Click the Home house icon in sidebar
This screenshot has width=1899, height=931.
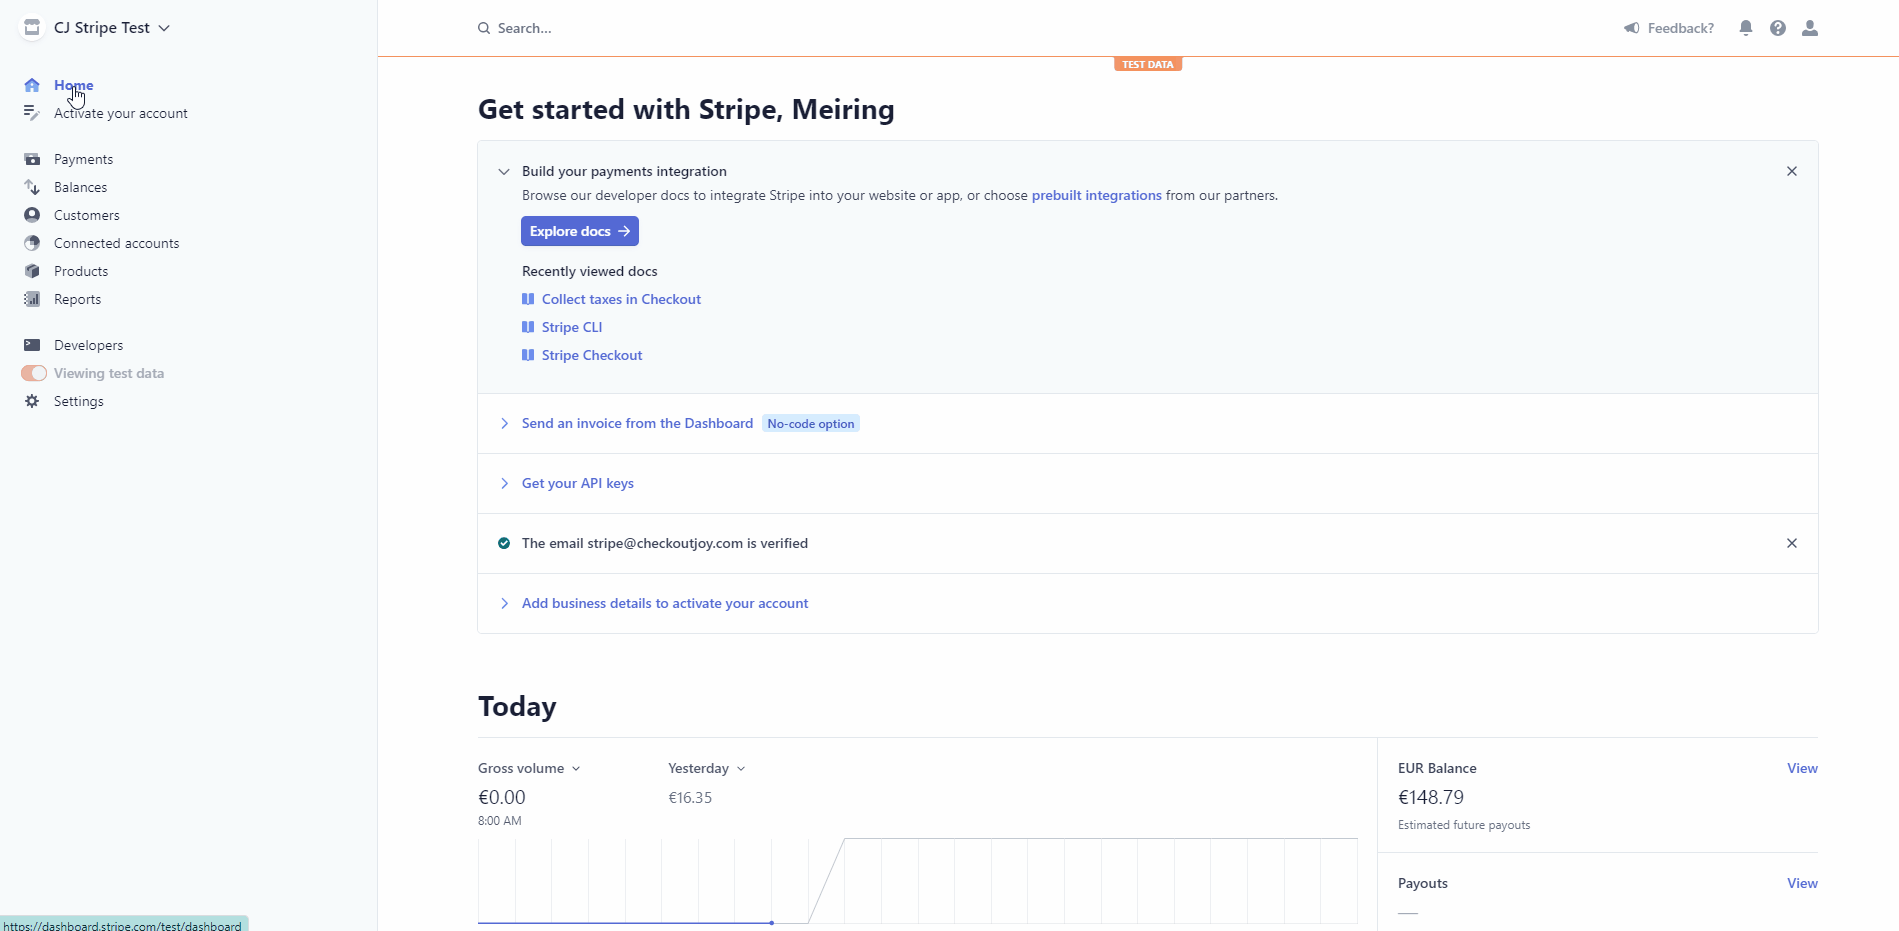point(32,85)
